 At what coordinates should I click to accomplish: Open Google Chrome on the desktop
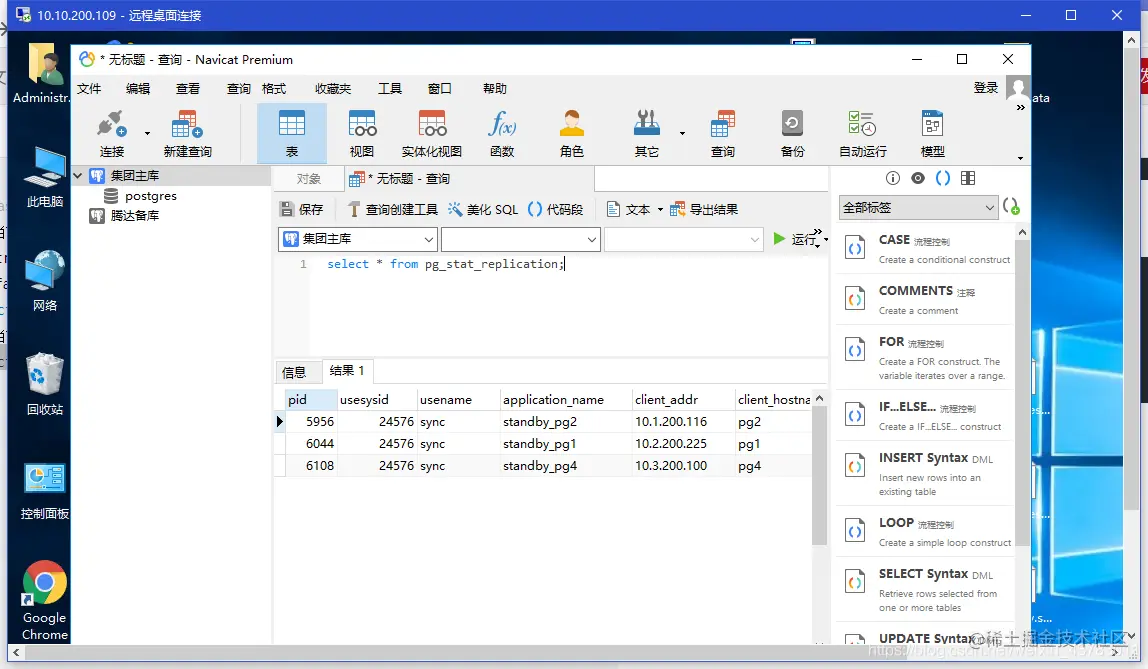pyautogui.click(x=45, y=602)
